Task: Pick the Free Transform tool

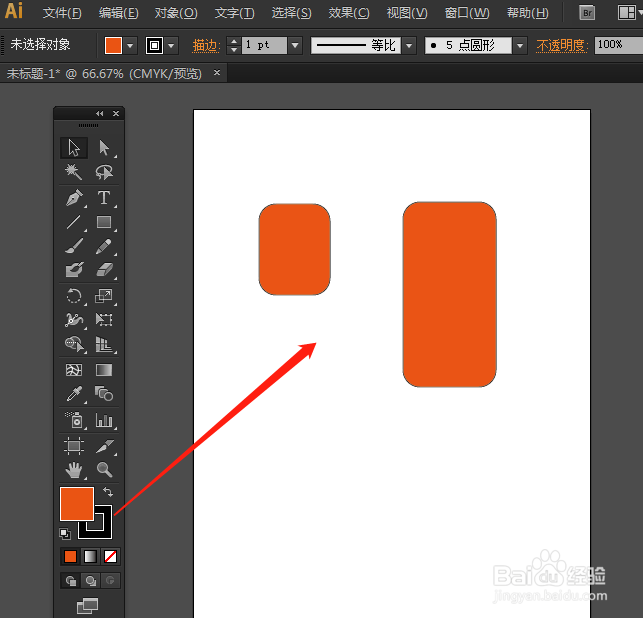Action: (104, 320)
